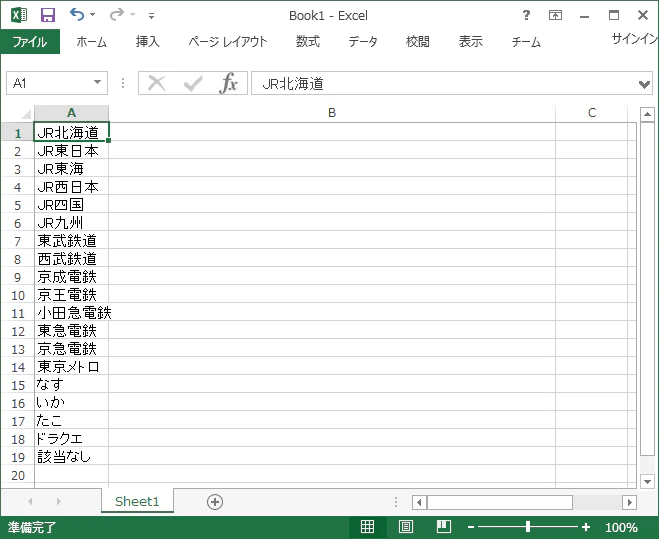Cancel the formula entry X icon
The height and width of the screenshot is (539, 659).
coord(157,83)
